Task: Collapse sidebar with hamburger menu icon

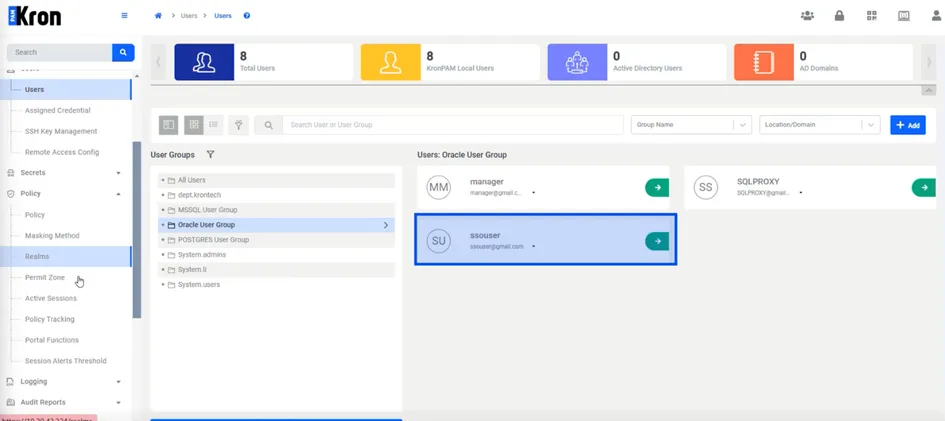Action: pyautogui.click(x=125, y=16)
